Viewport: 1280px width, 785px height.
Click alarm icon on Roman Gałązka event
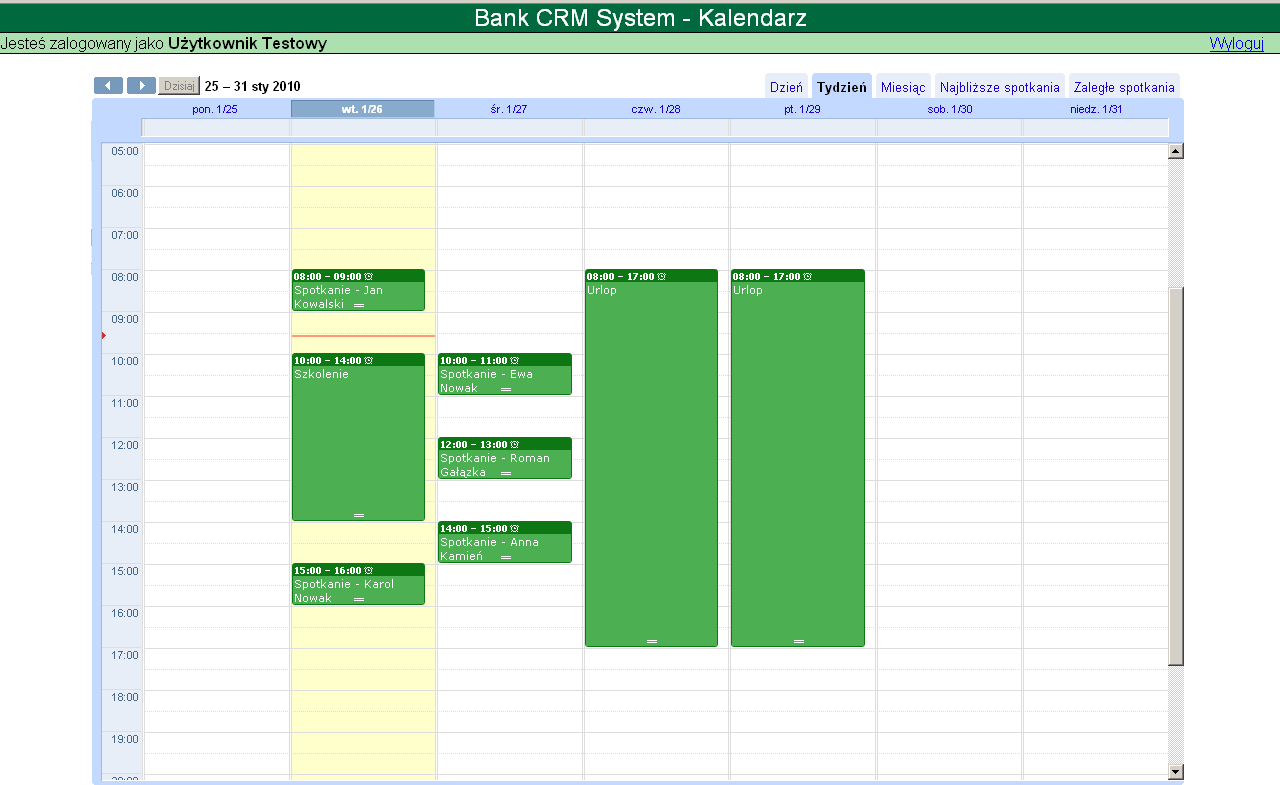point(515,444)
